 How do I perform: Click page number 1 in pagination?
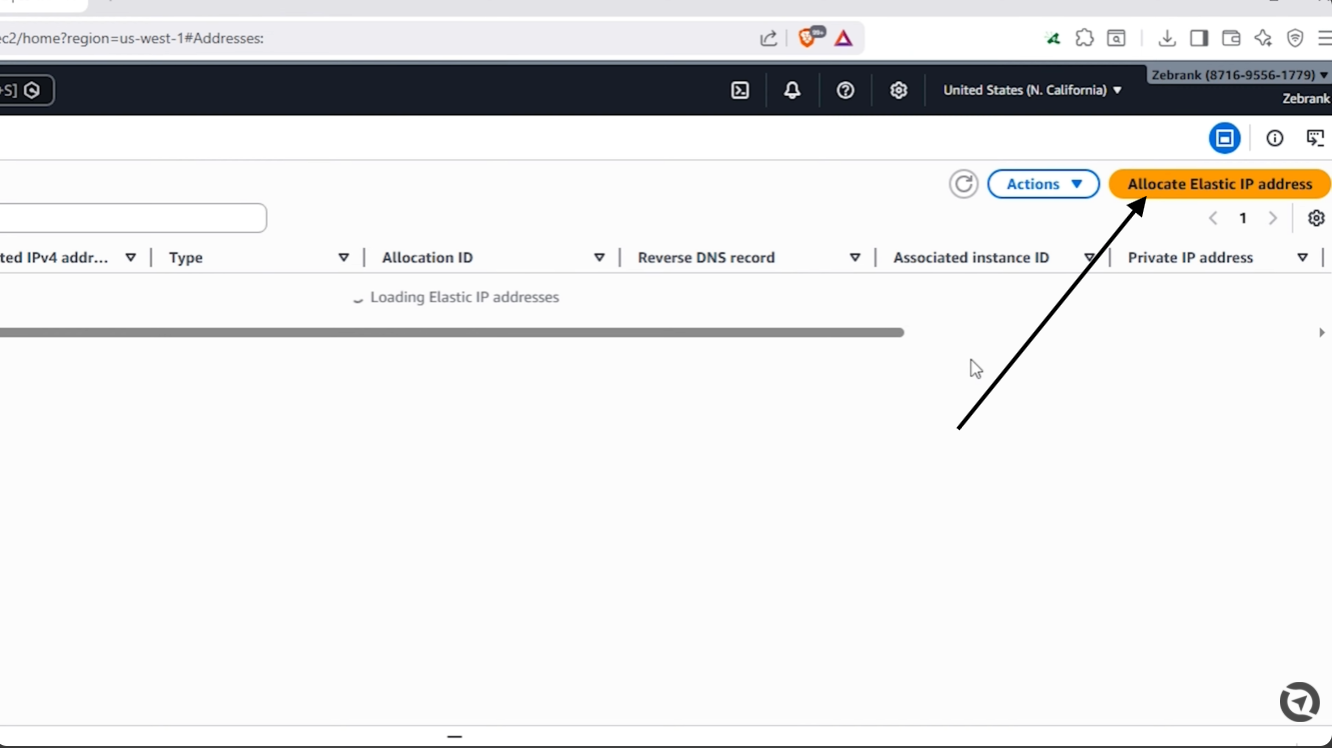coord(1243,218)
